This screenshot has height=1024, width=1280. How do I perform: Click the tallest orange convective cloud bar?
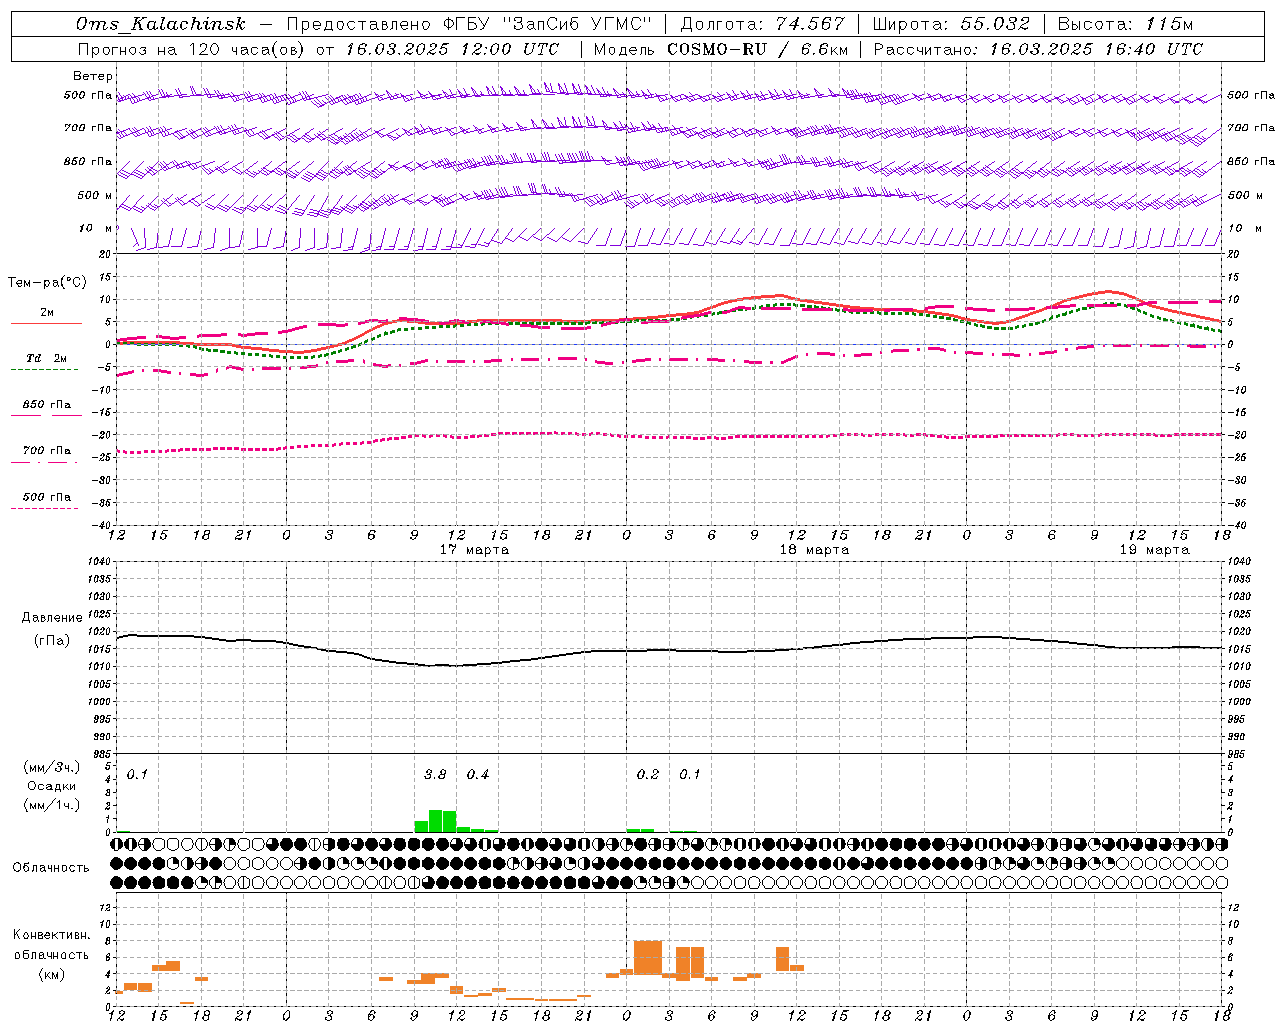(x=648, y=958)
